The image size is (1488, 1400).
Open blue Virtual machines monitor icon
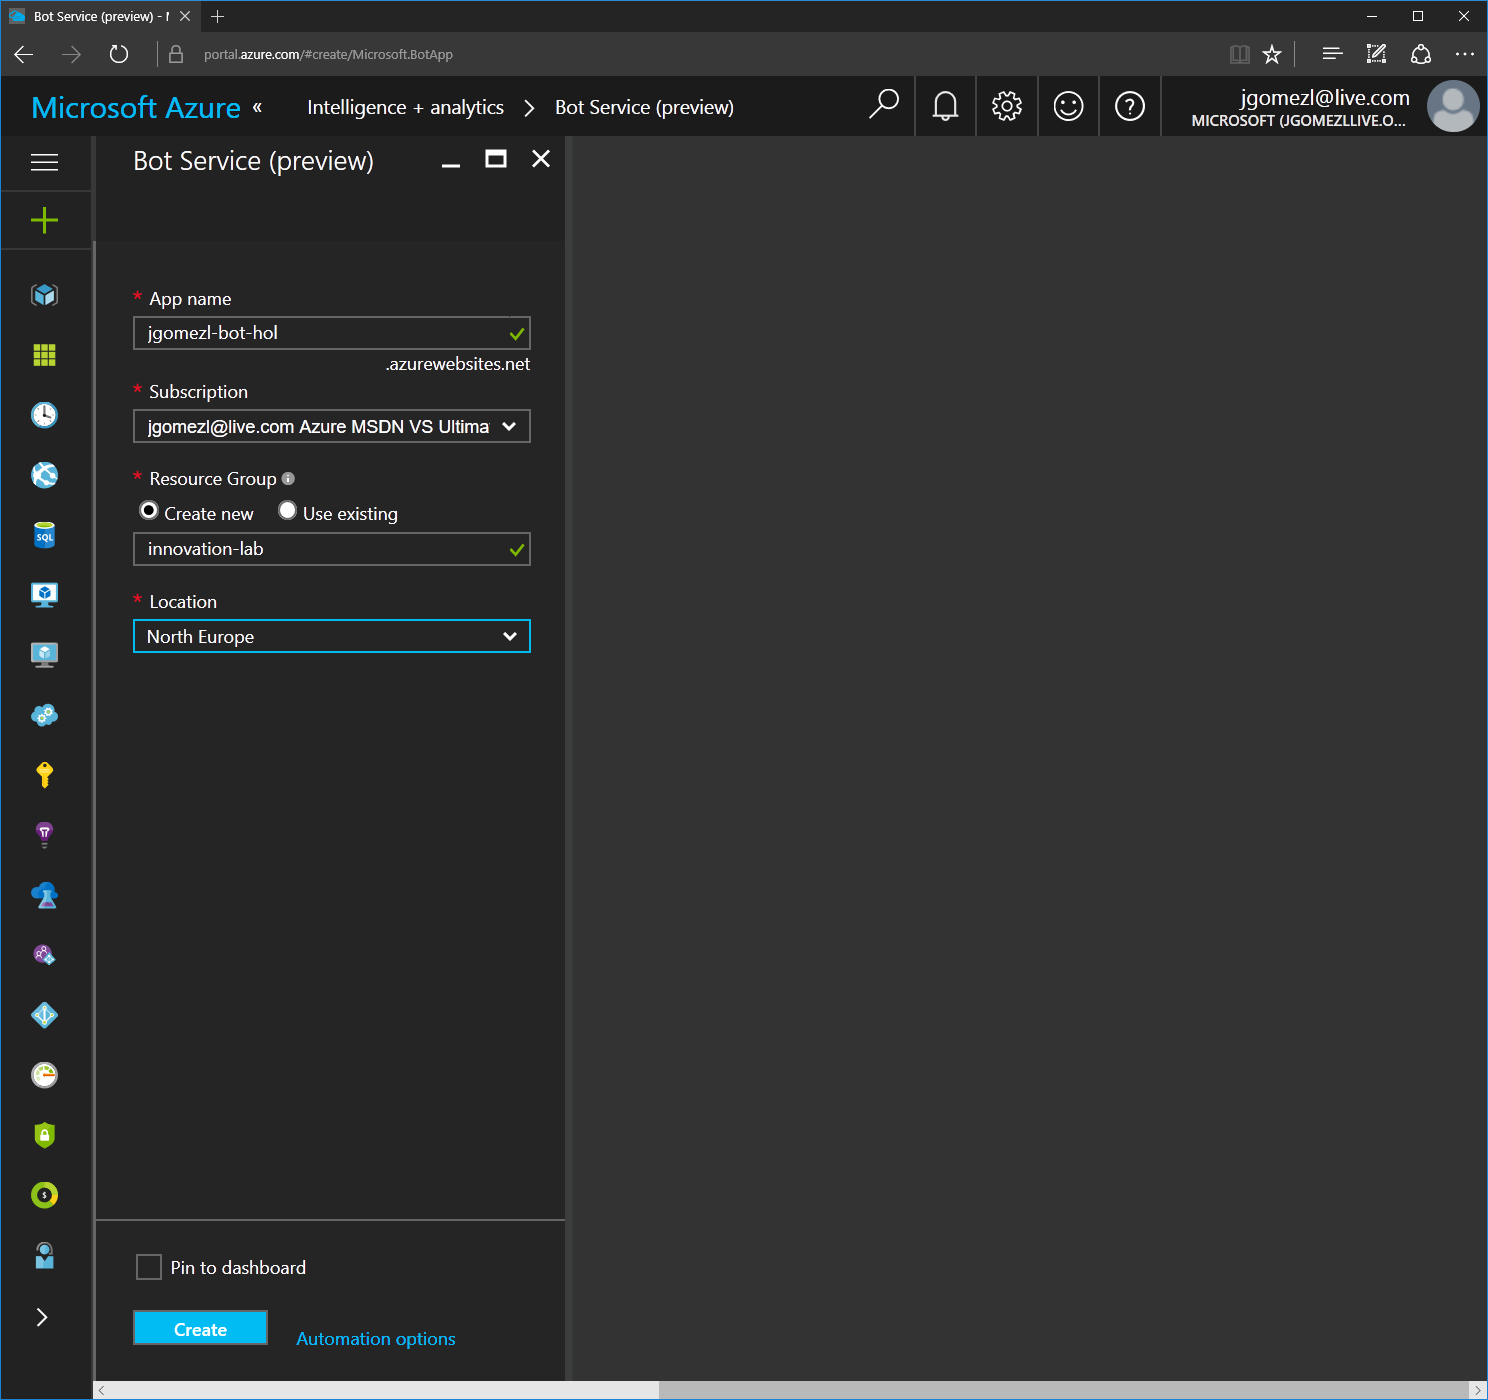click(45, 595)
